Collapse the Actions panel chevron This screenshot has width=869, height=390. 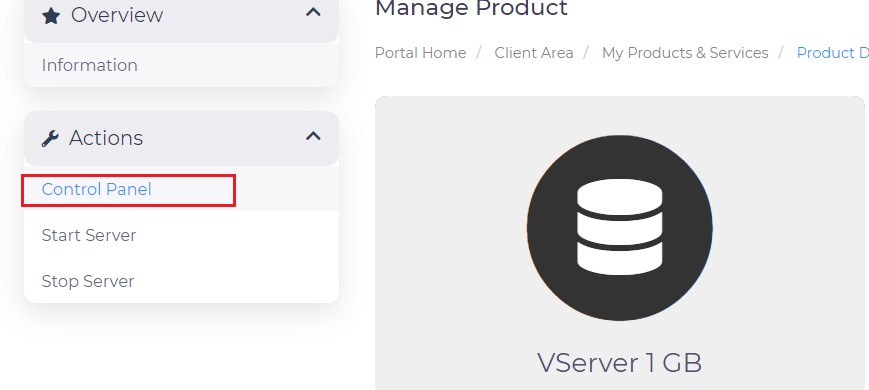tap(314, 136)
